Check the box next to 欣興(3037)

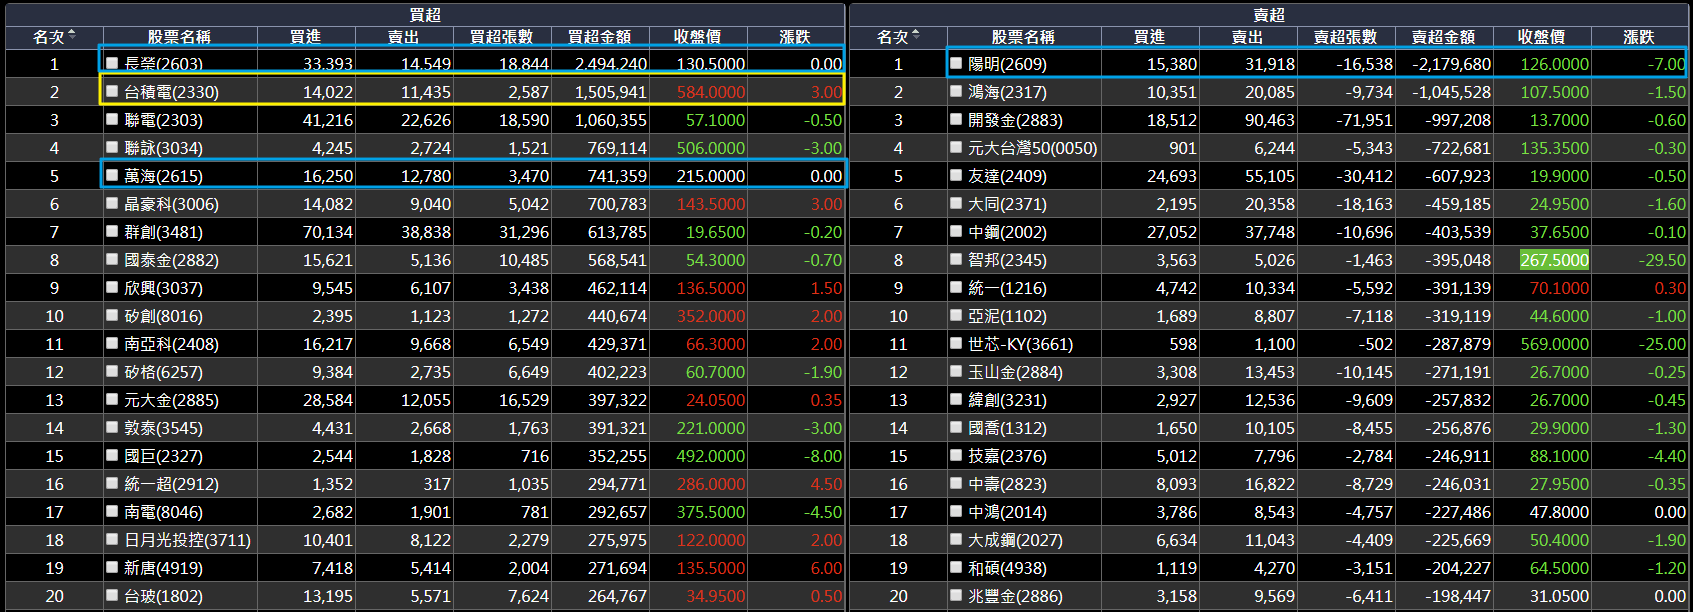pyautogui.click(x=113, y=287)
